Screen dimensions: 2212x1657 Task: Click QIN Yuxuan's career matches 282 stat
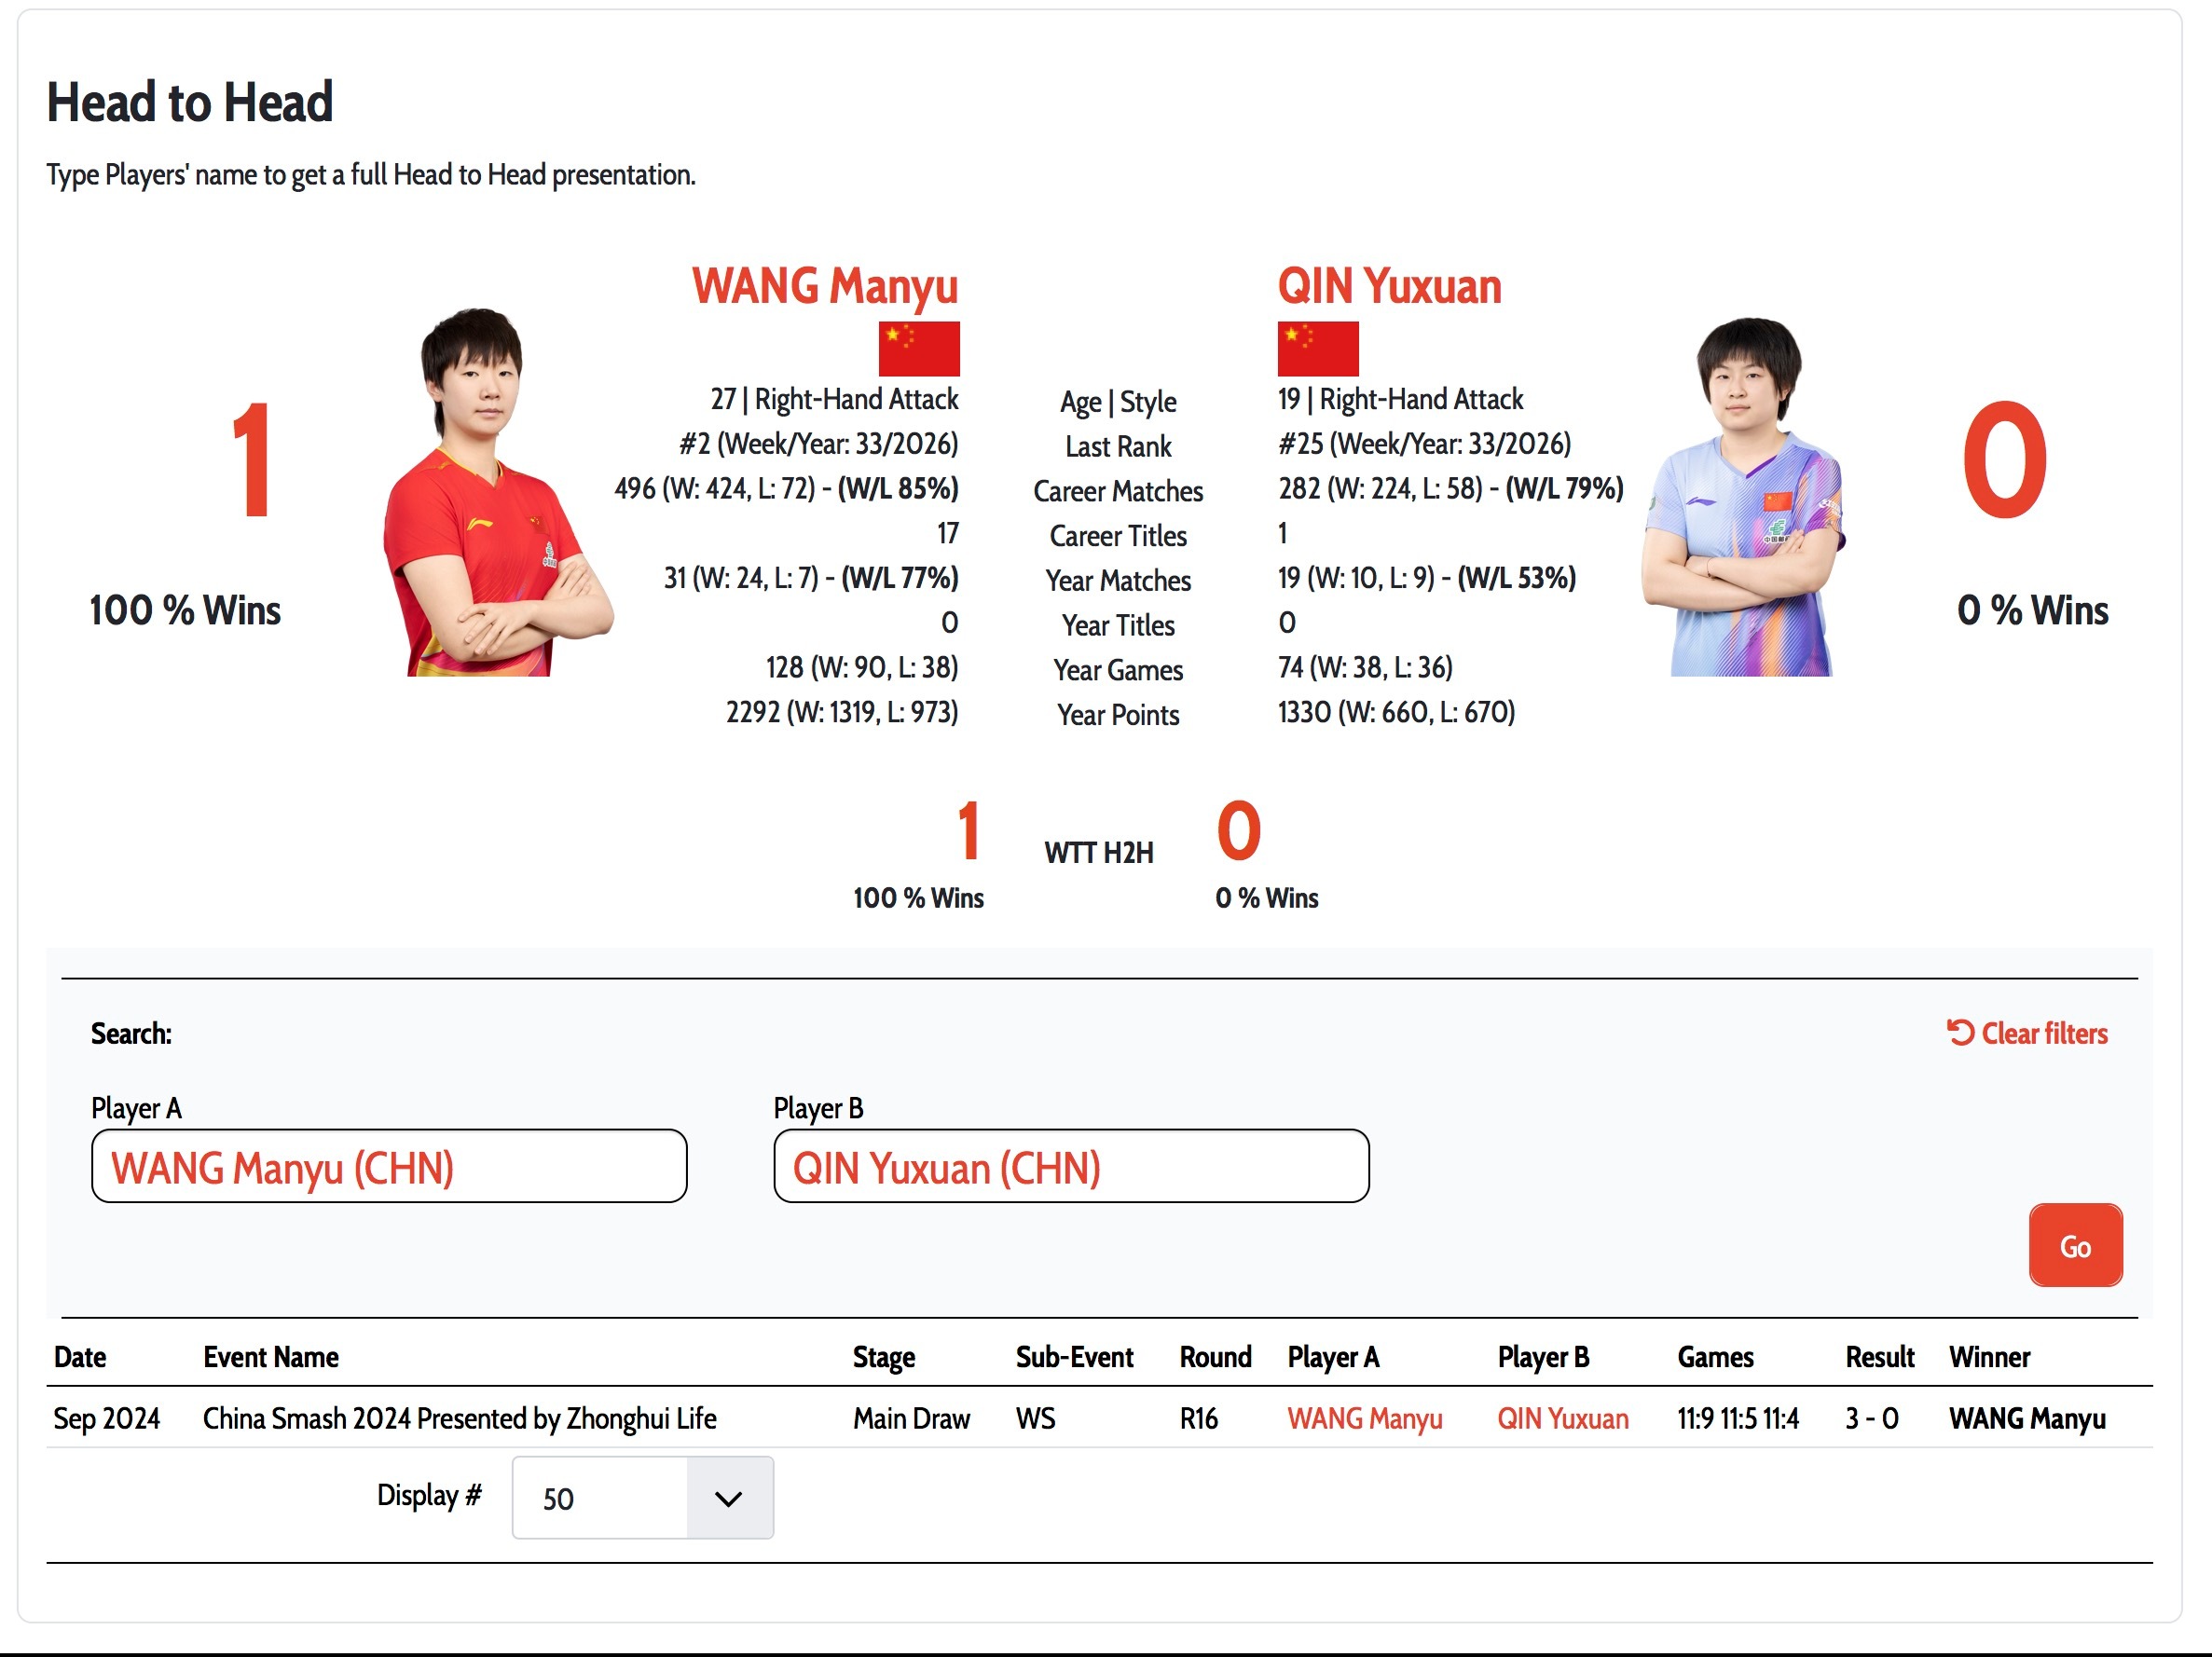click(1451, 488)
